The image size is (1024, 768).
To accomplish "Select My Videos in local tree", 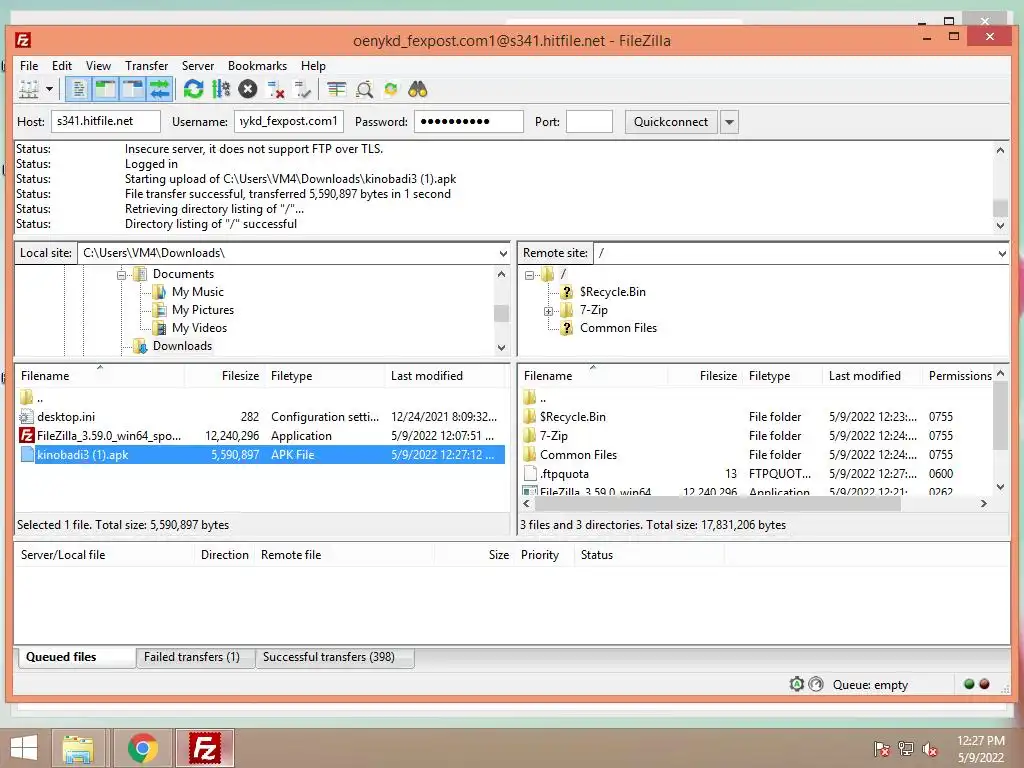I will point(199,328).
